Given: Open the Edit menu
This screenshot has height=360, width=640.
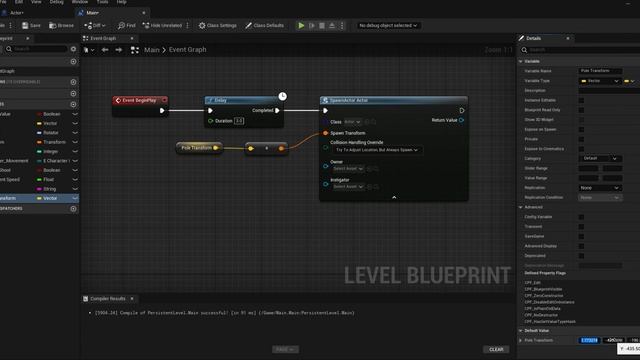Looking at the screenshot, I should point(19,2).
